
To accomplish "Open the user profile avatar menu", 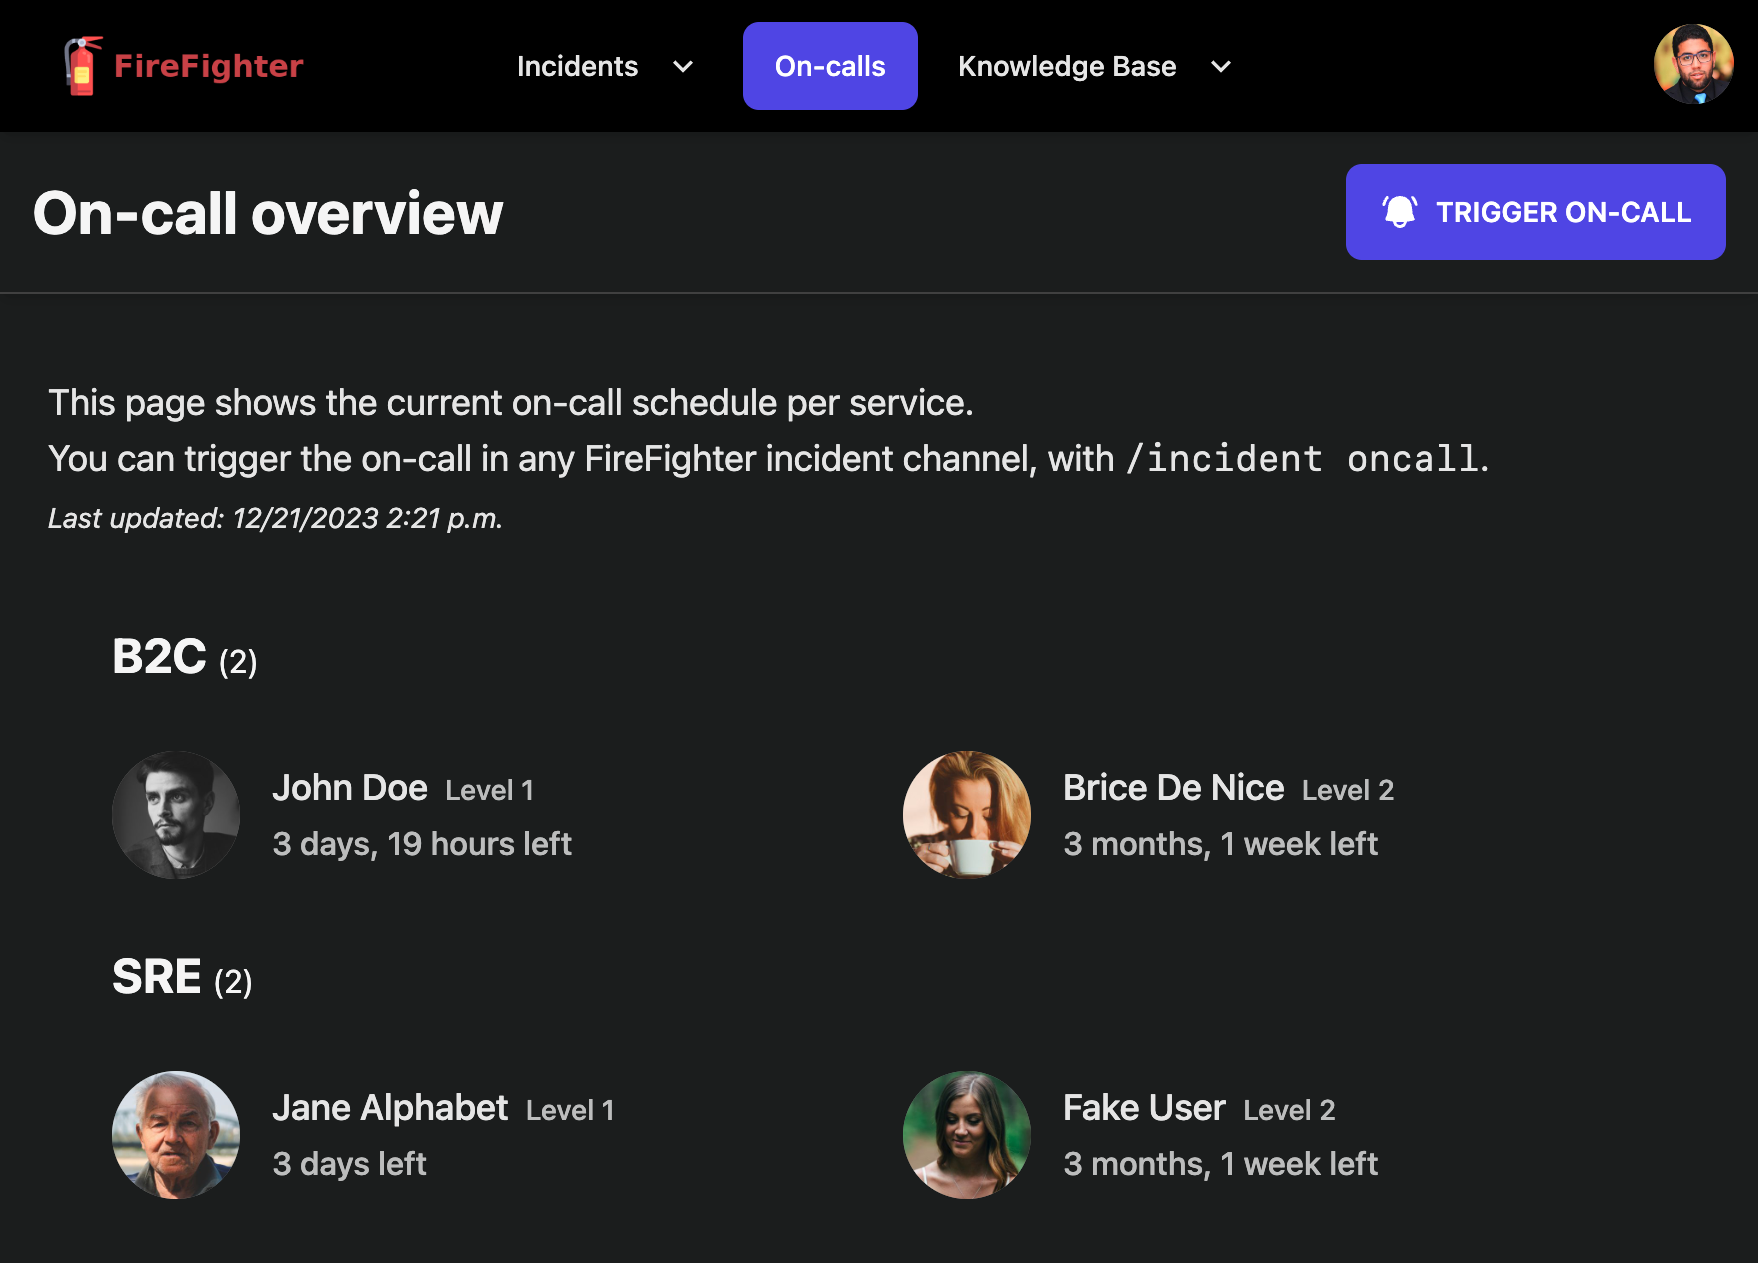I will [x=1693, y=64].
